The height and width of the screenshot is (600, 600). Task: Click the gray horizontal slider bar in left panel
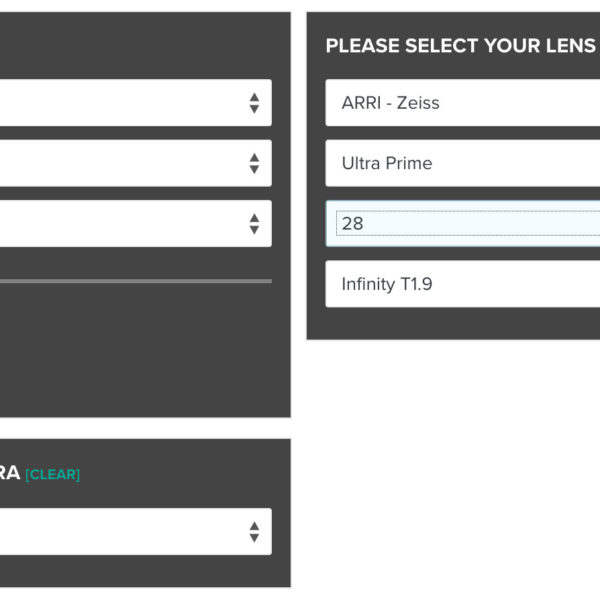point(136,281)
